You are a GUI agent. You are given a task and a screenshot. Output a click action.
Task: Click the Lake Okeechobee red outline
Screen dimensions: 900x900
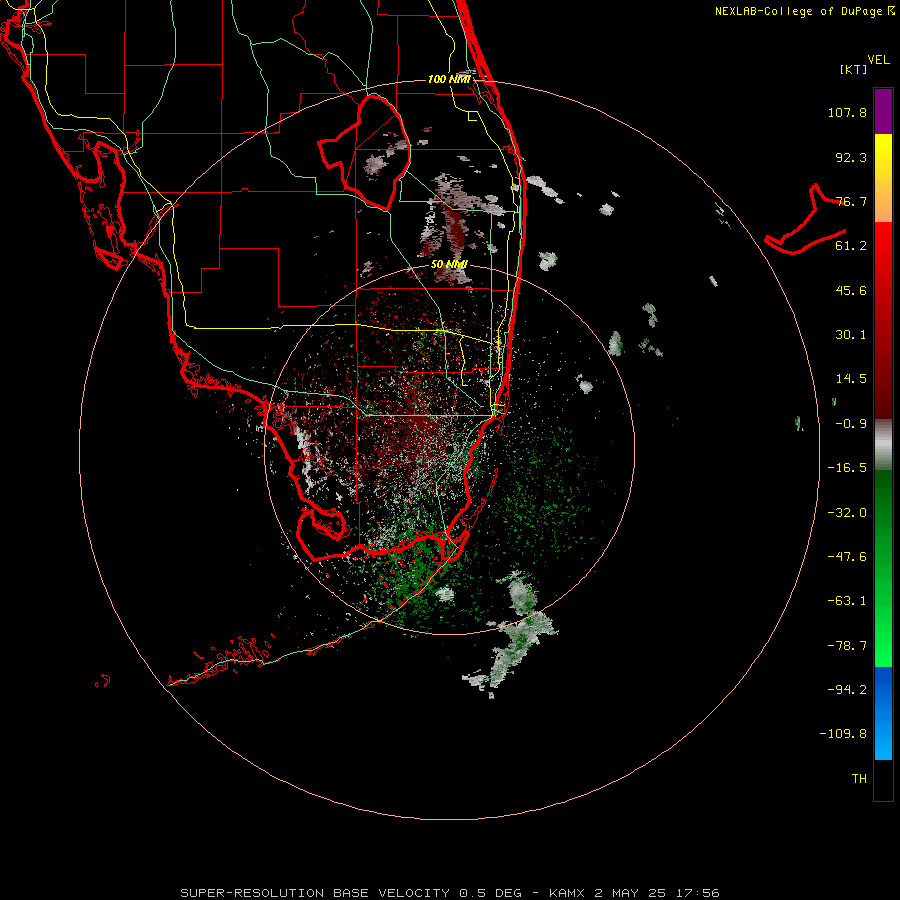[x=364, y=153]
